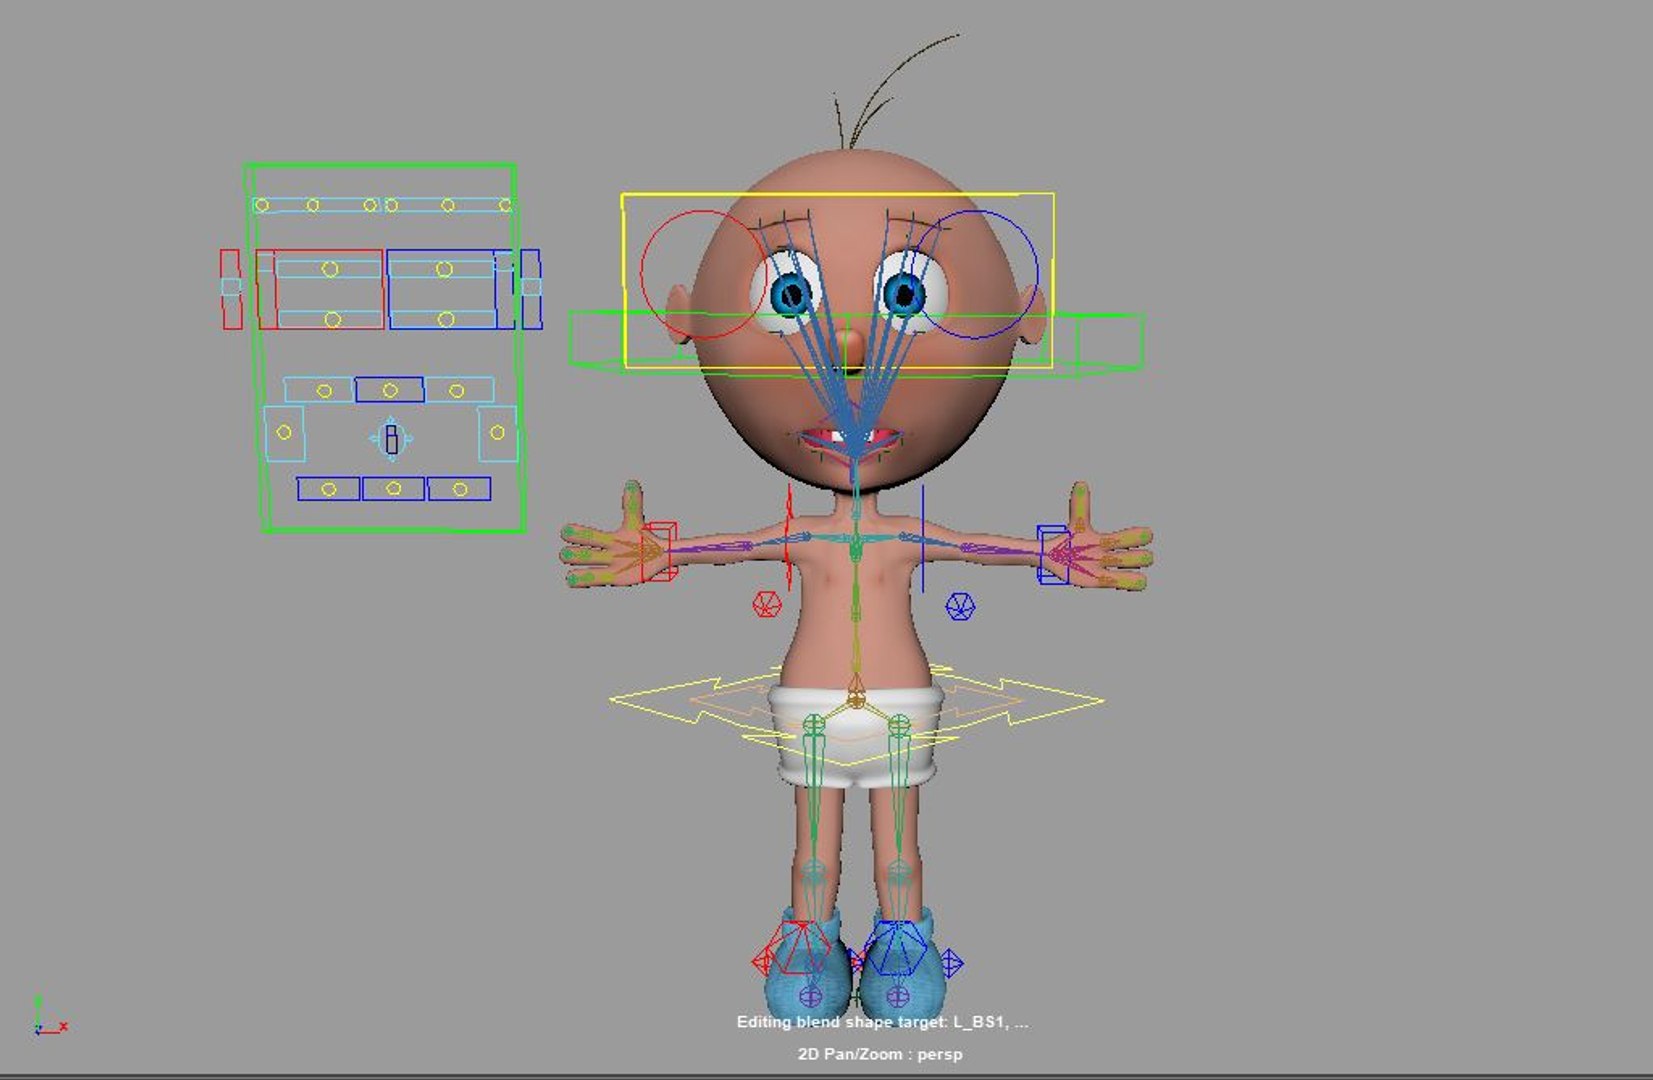Image resolution: width=1653 pixels, height=1080 pixels.
Task: Click leftmost yellow circle on top brow bar
Action: coord(262,205)
